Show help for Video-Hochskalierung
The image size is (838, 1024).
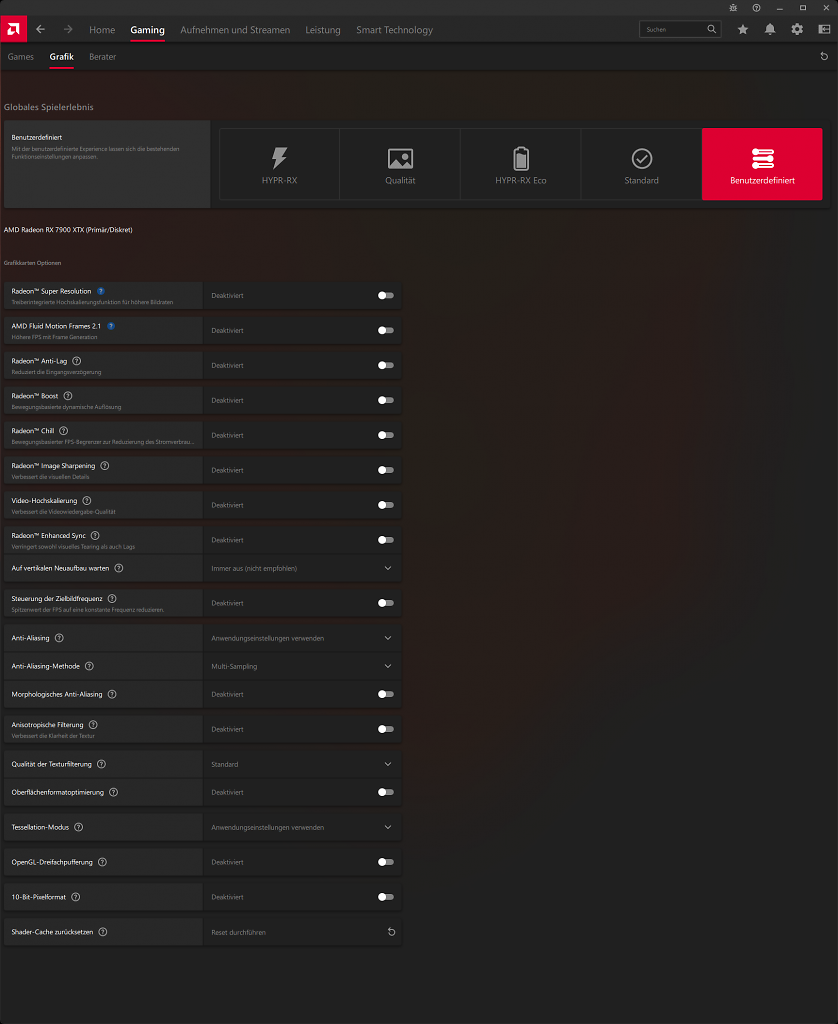tap(87, 501)
